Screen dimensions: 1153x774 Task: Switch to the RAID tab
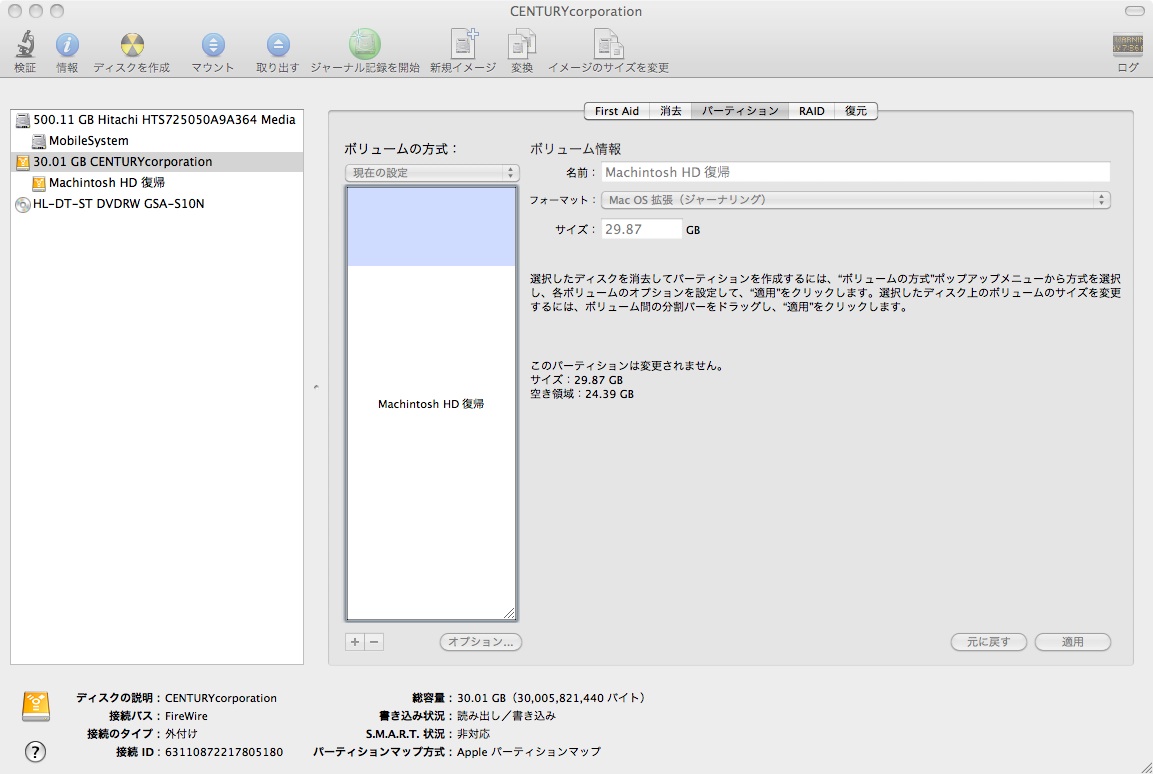[x=811, y=111]
